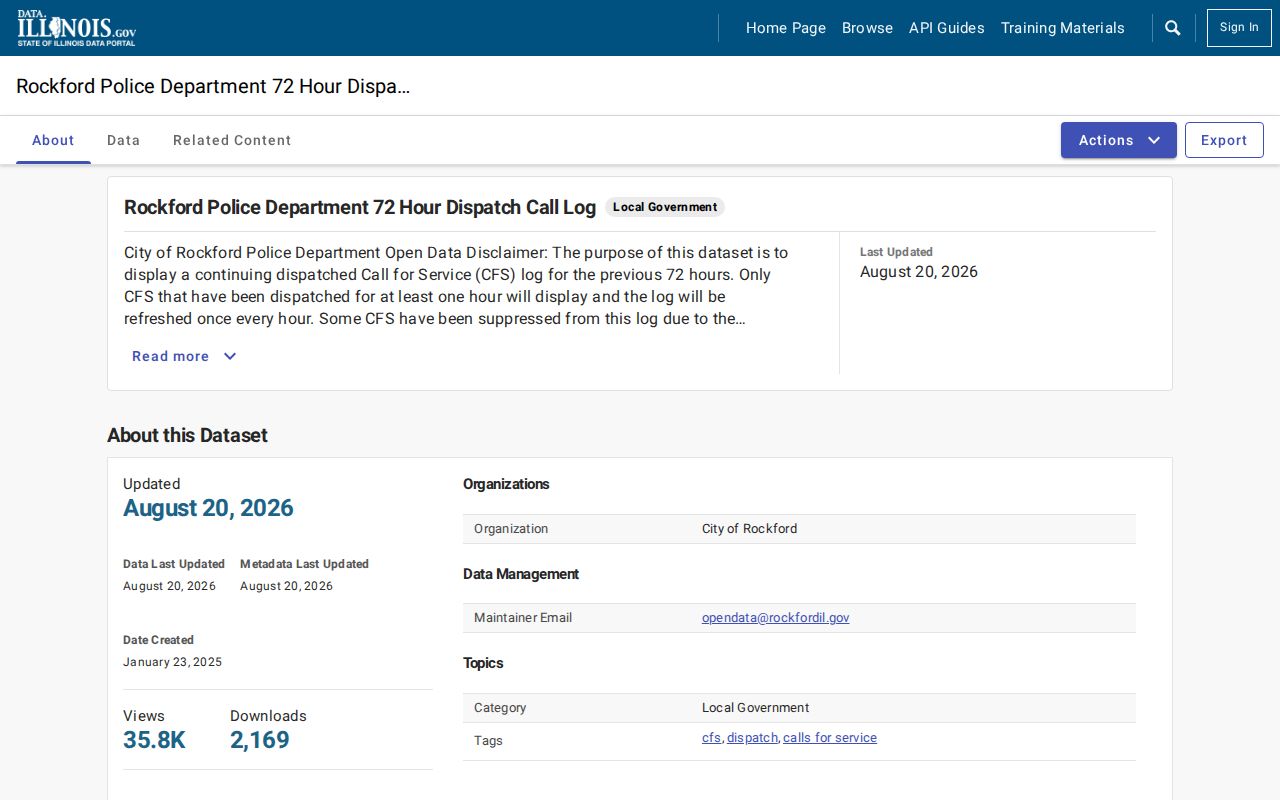Select the About tab

pyautogui.click(x=53, y=140)
